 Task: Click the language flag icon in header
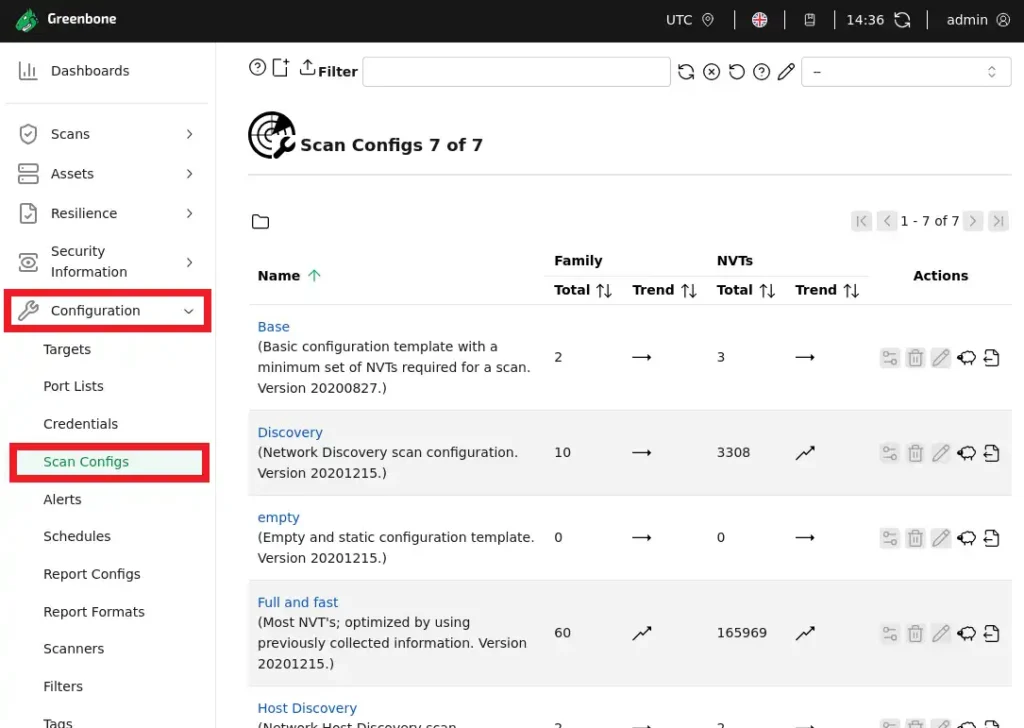[x=759, y=20]
